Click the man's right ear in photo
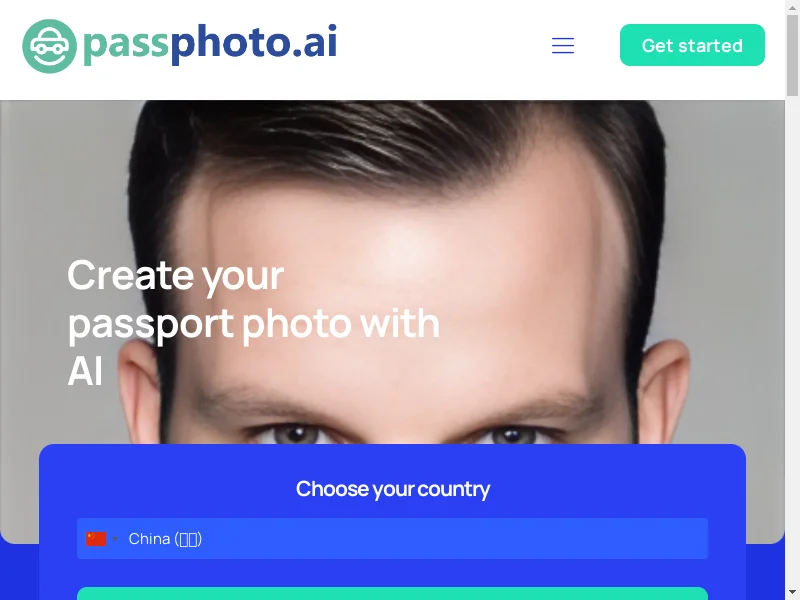 664,390
